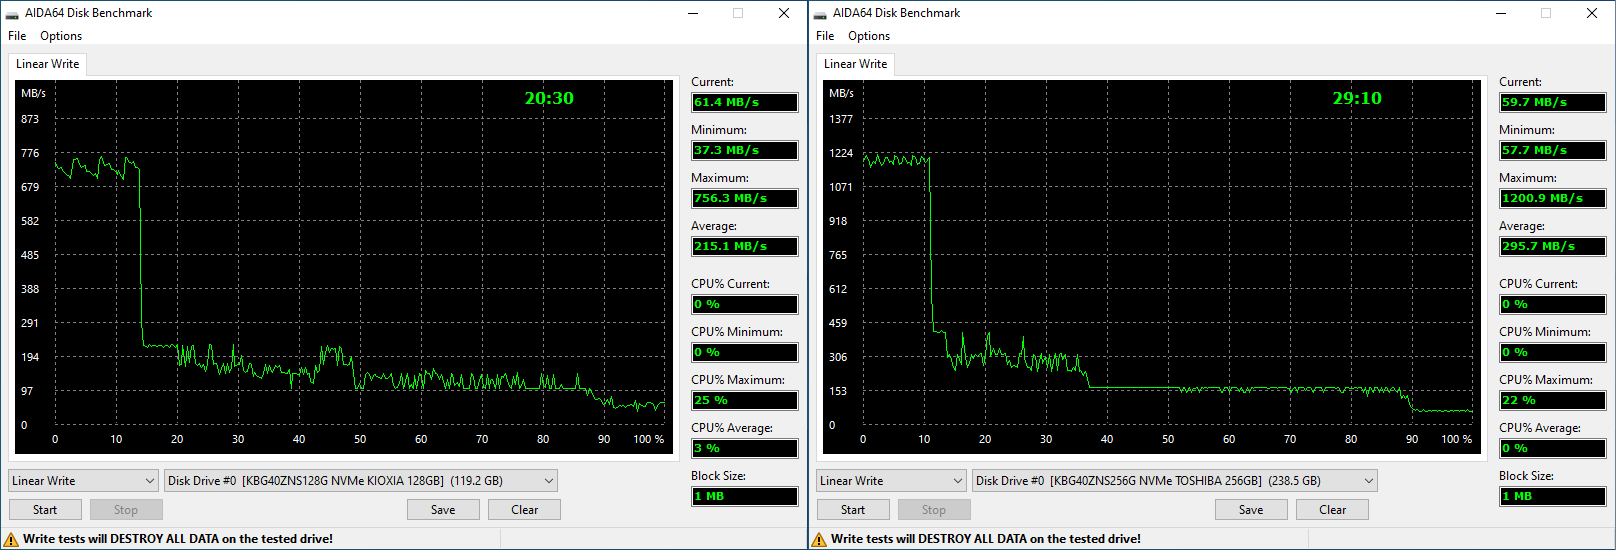Click warning icon in right window status bar
1616x550 pixels.
coord(819,539)
